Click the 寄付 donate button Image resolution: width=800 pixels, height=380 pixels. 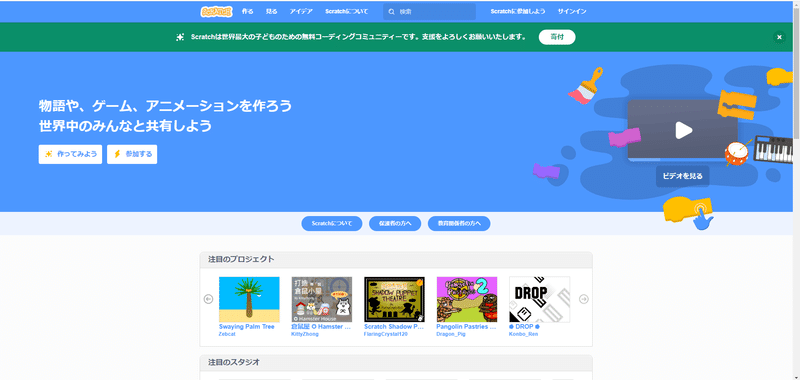pos(557,37)
